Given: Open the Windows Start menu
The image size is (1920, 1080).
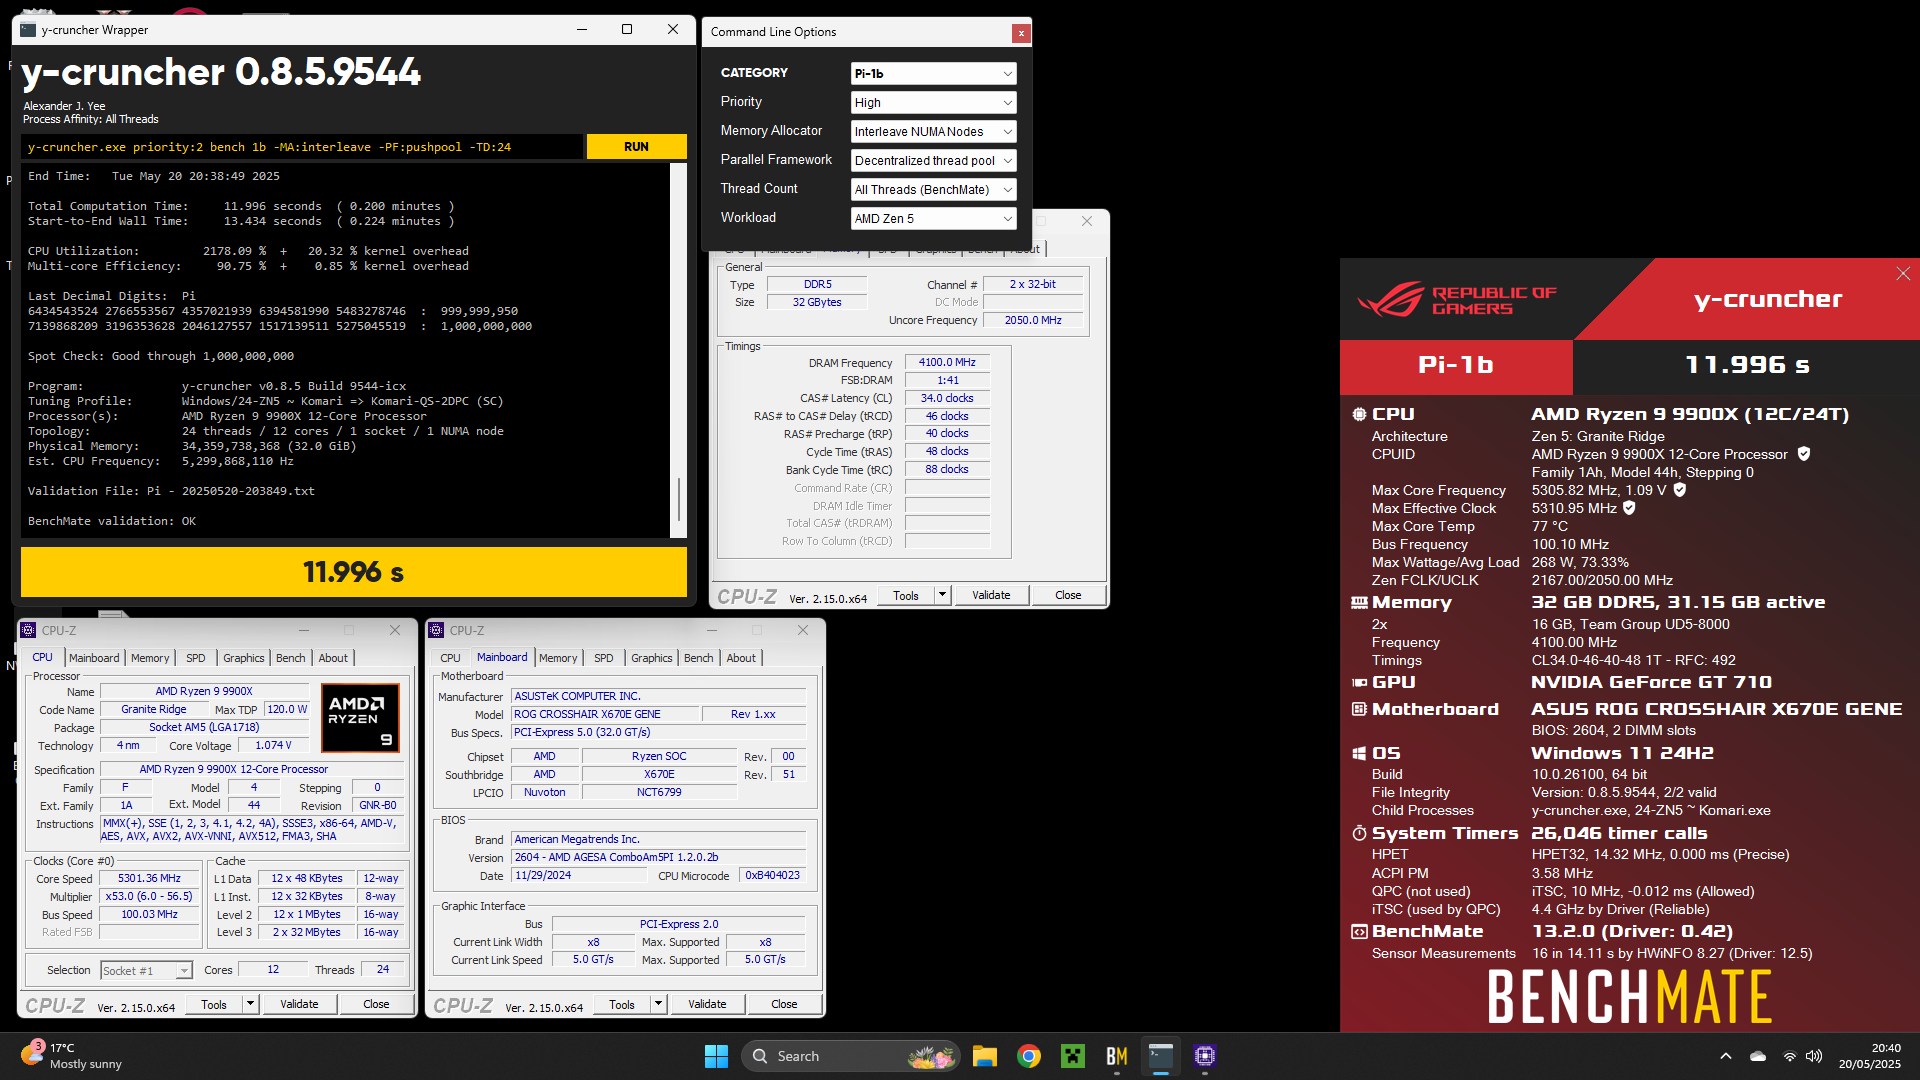Looking at the screenshot, I should pyautogui.click(x=716, y=1056).
